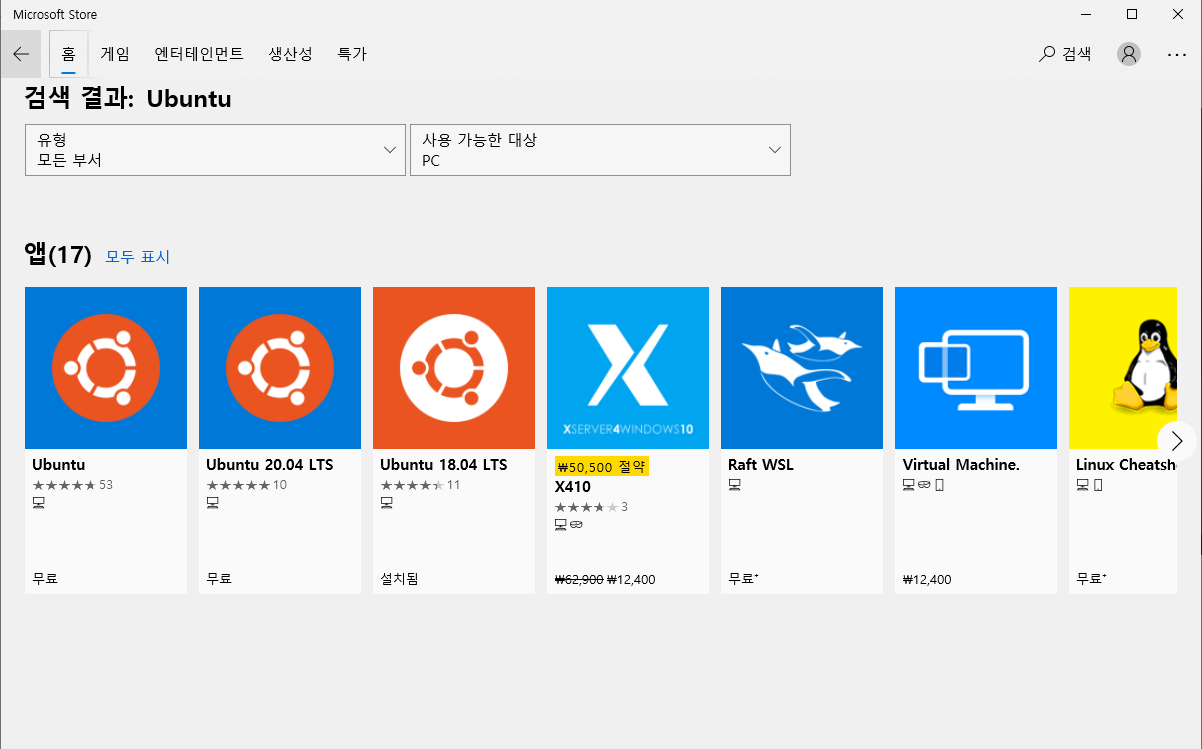Click the Ubuntu 18.04 LTS title
1202x749 pixels.
tap(444, 465)
